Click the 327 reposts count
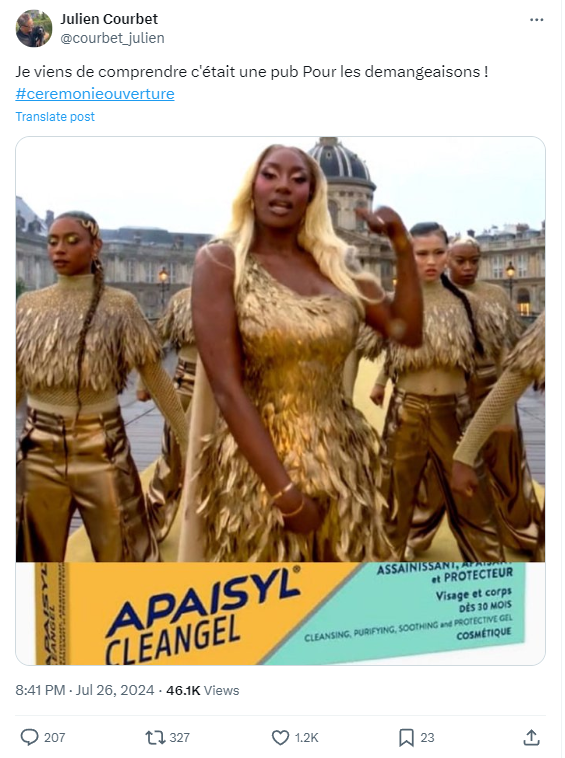 pyautogui.click(x=179, y=737)
